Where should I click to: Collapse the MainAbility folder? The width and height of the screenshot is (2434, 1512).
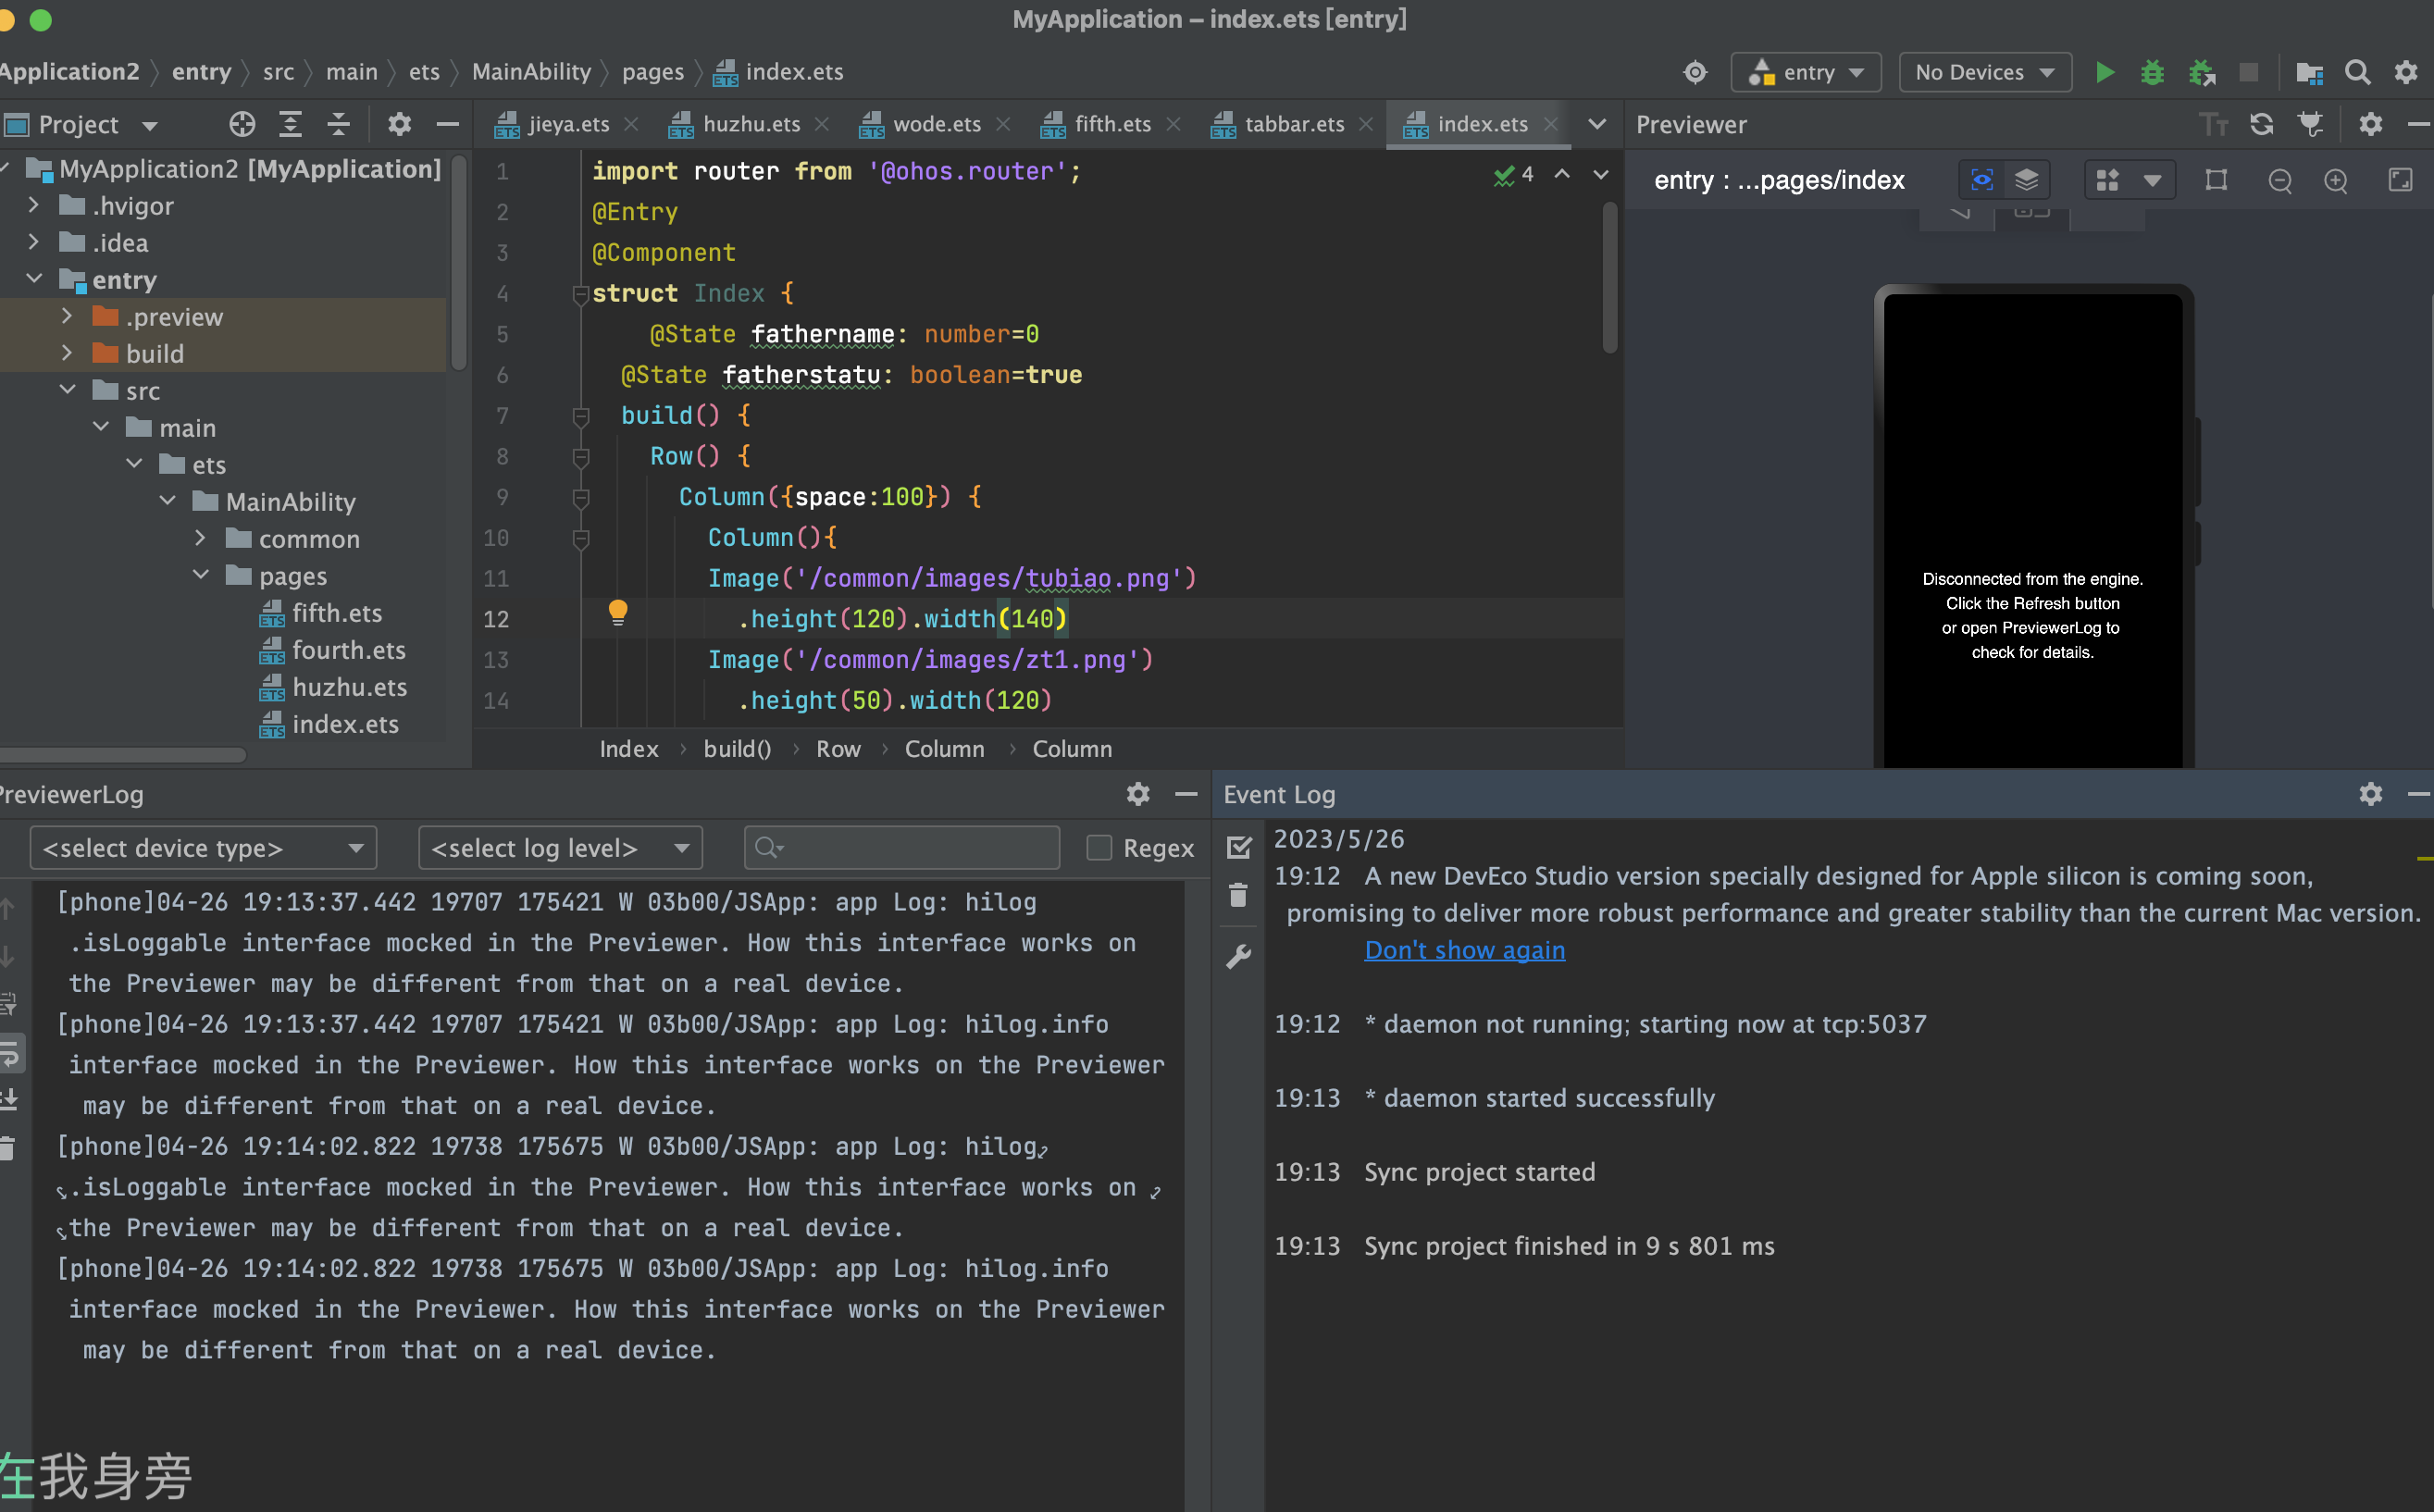pyautogui.click(x=168, y=500)
